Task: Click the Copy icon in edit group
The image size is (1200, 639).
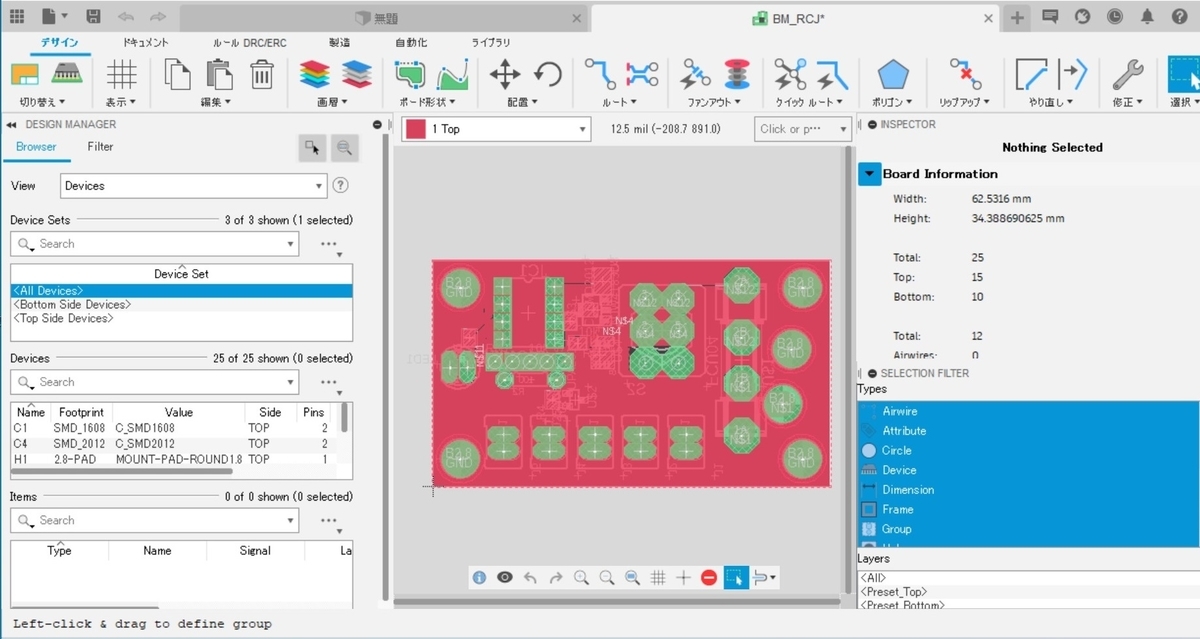Action: [x=178, y=75]
